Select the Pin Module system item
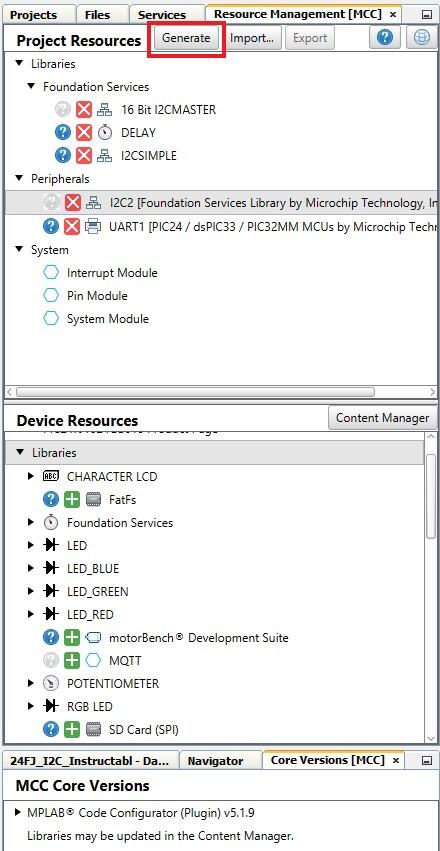This screenshot has height=851, width=440. [97, 296]
